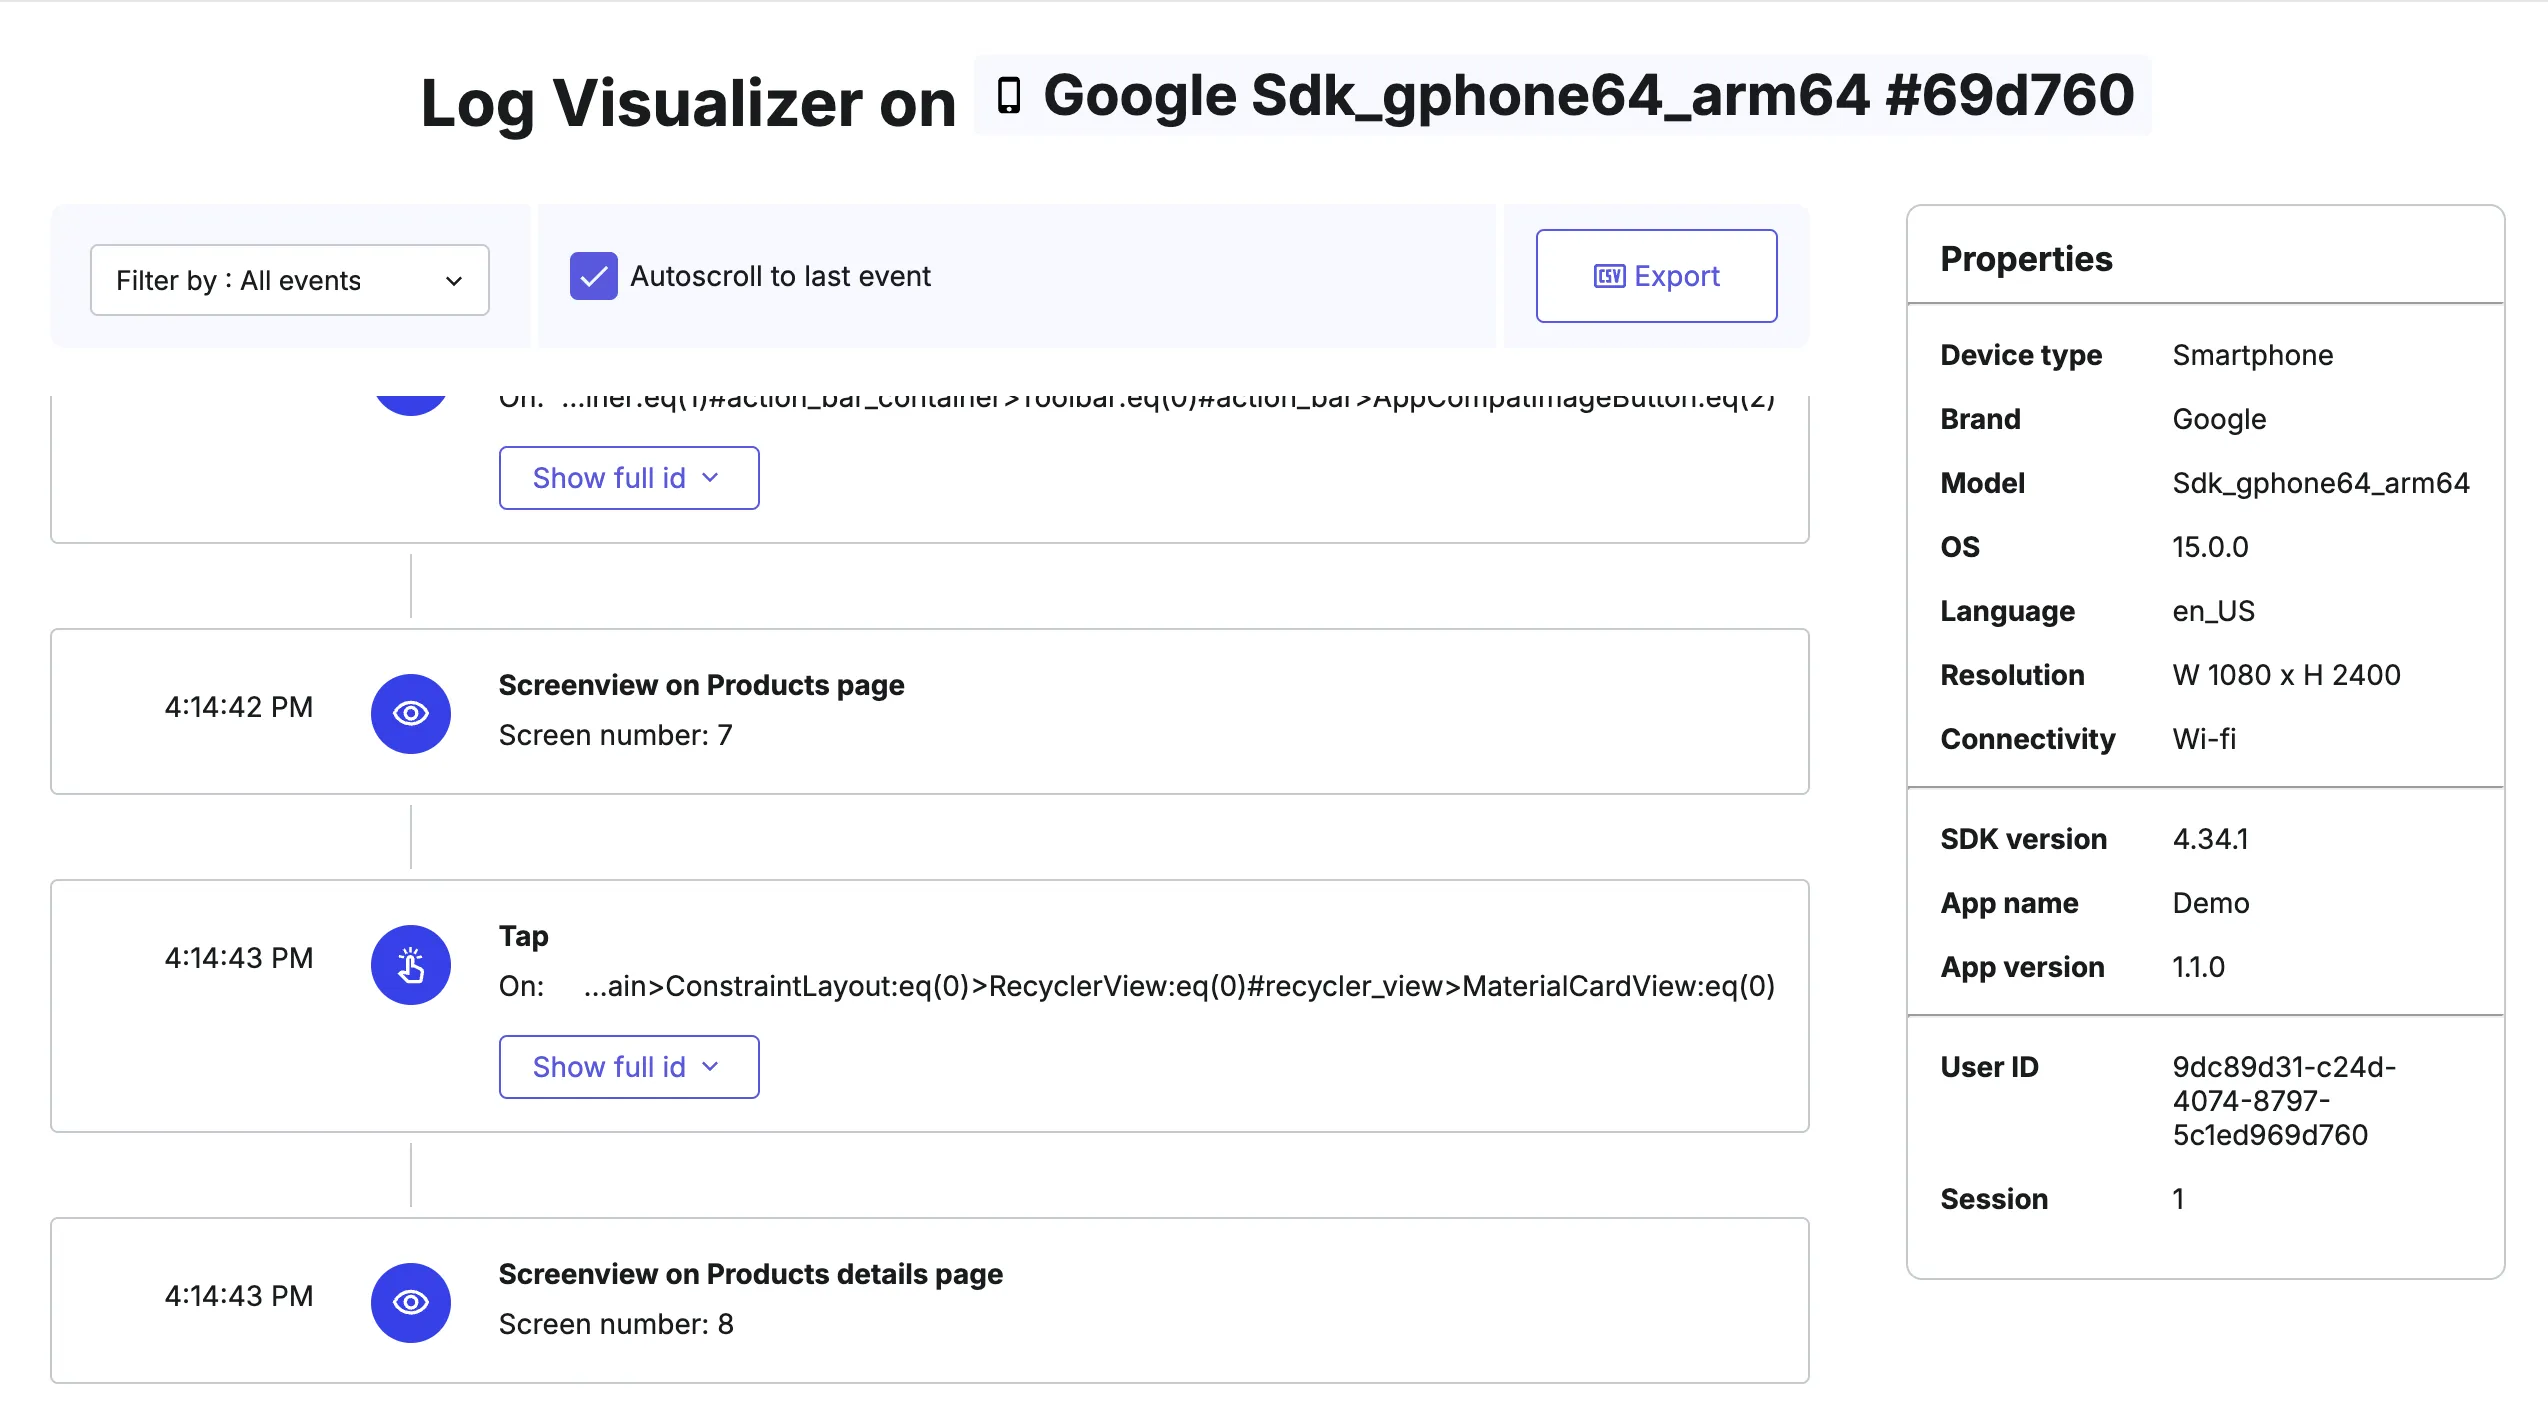This screenshot has width=2548, height=1428.
Task: Click the eye icon on Screenview Products page event
Action: (x=411, y=712)
